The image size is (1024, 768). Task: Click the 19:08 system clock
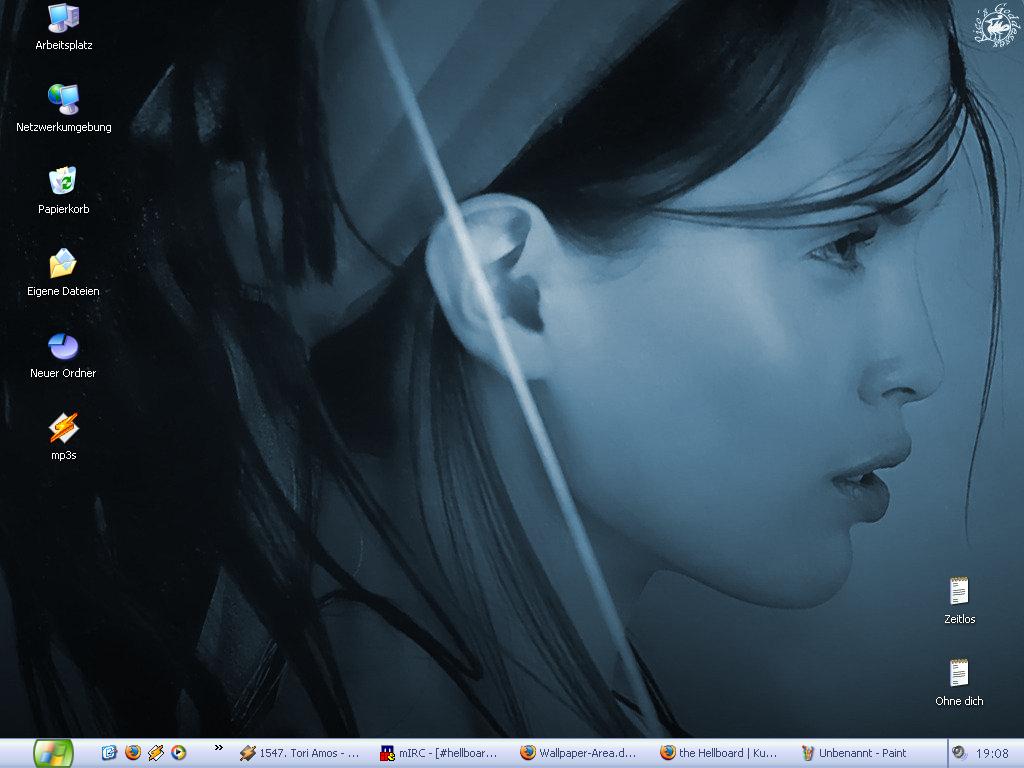(x=992, y=754)
